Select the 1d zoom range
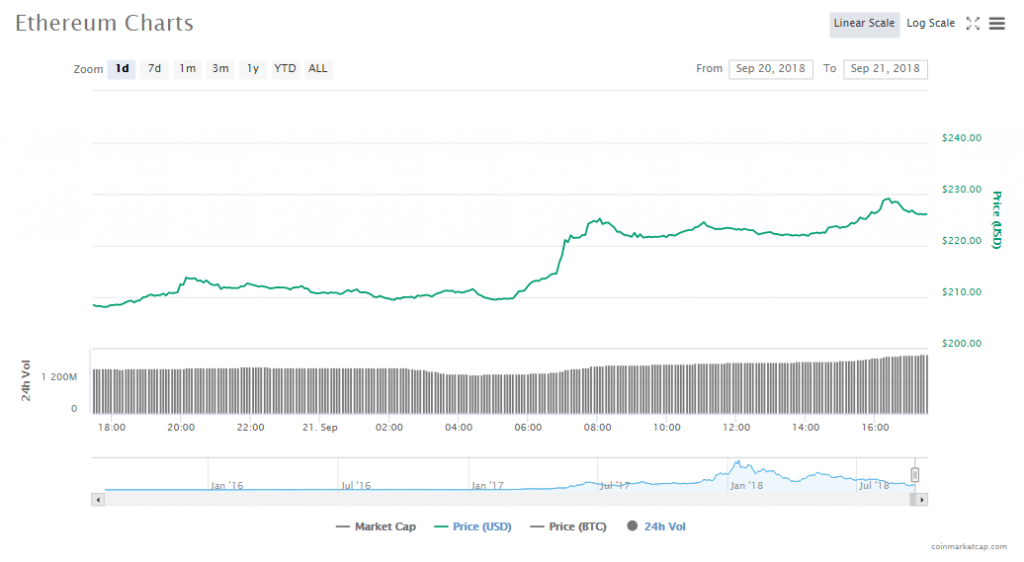Viewport: 1024px width, 562px height. [x=122, y=69]
